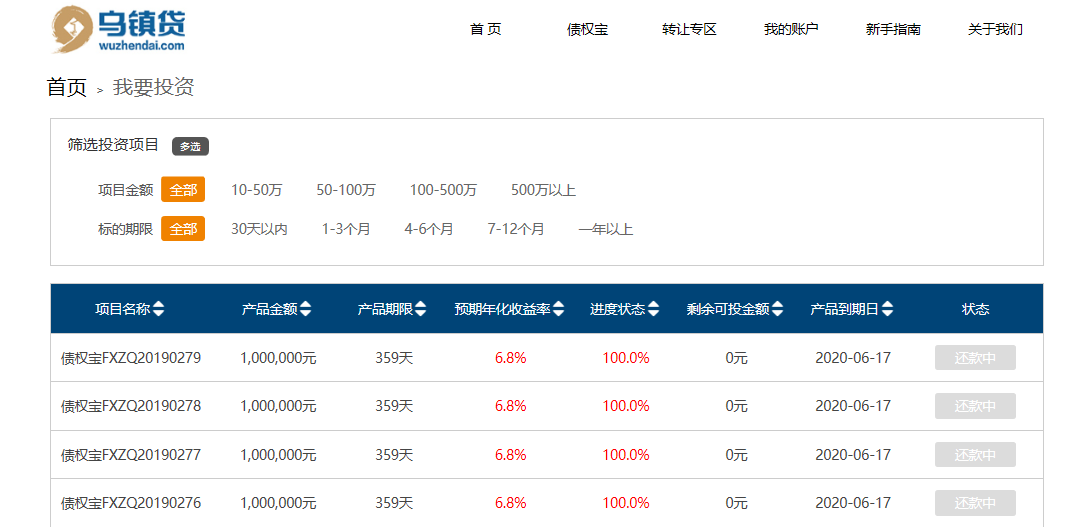Viewport: 1076px width, 527px height.
Task: Go to 我的账户 in top navigation
Action: click(791, 30)
